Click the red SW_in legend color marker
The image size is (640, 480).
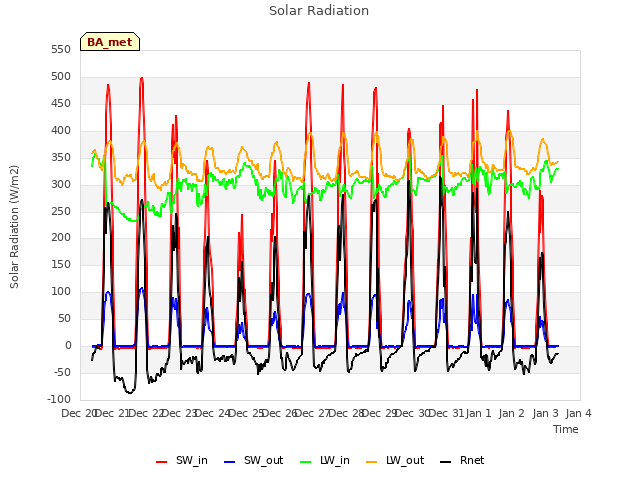162,462
